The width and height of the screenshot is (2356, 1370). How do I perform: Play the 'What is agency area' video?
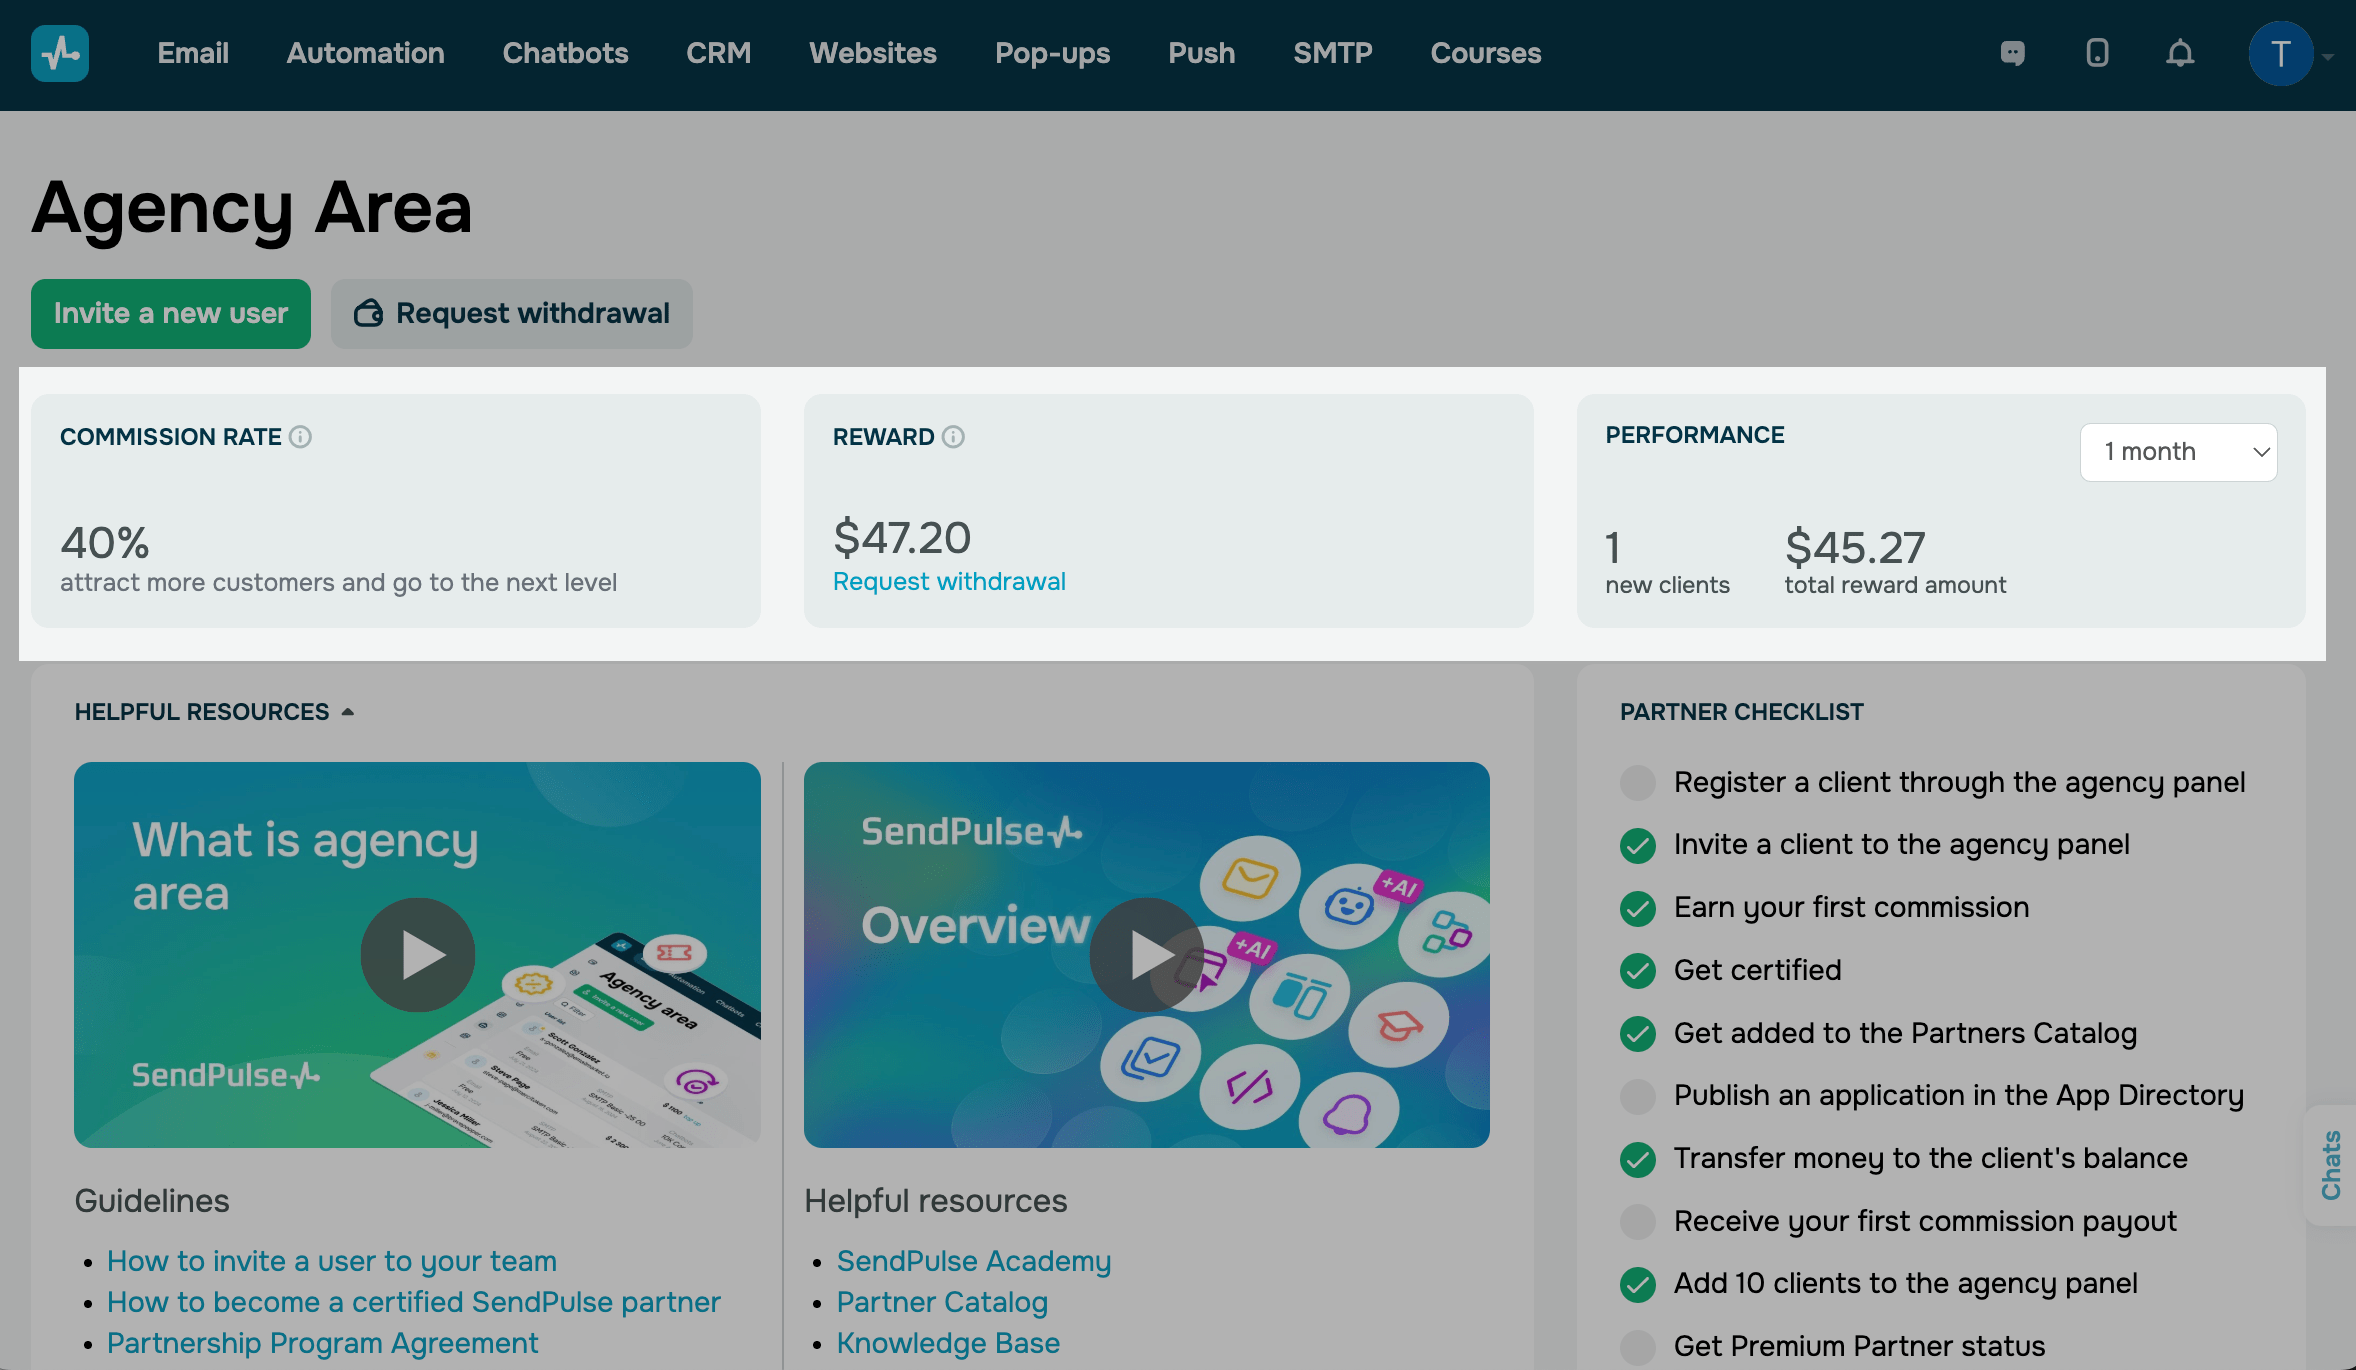418,954
